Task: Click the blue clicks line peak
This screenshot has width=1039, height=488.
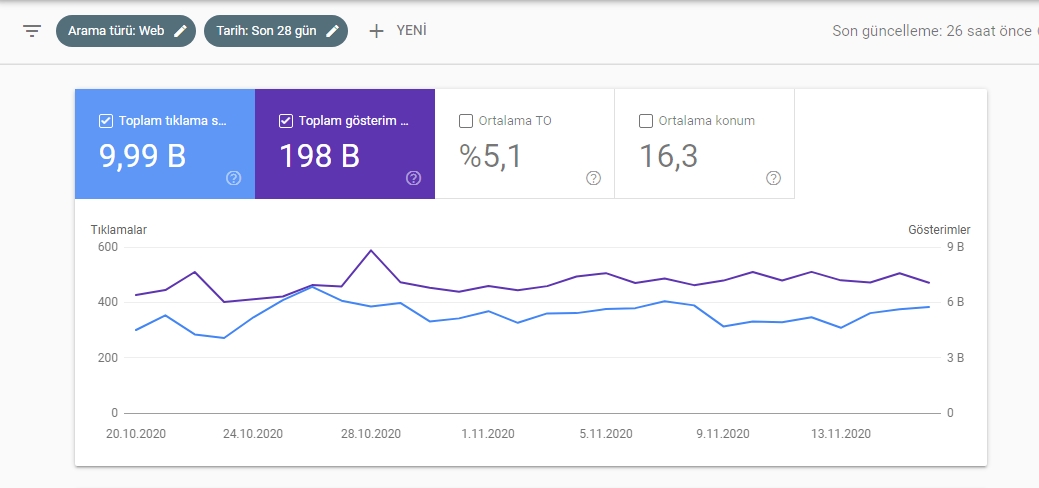Action: point(312,286)
